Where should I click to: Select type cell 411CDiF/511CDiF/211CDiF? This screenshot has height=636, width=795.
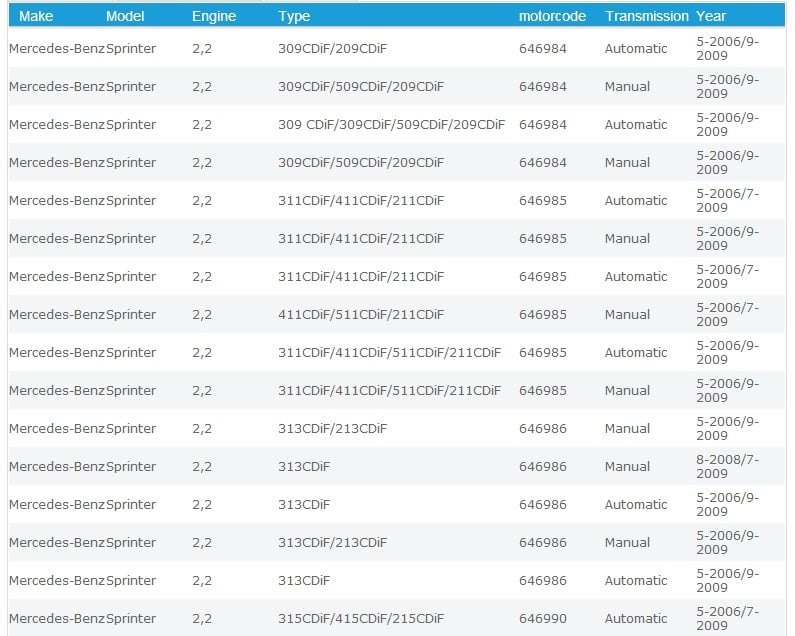coord(360,315)
